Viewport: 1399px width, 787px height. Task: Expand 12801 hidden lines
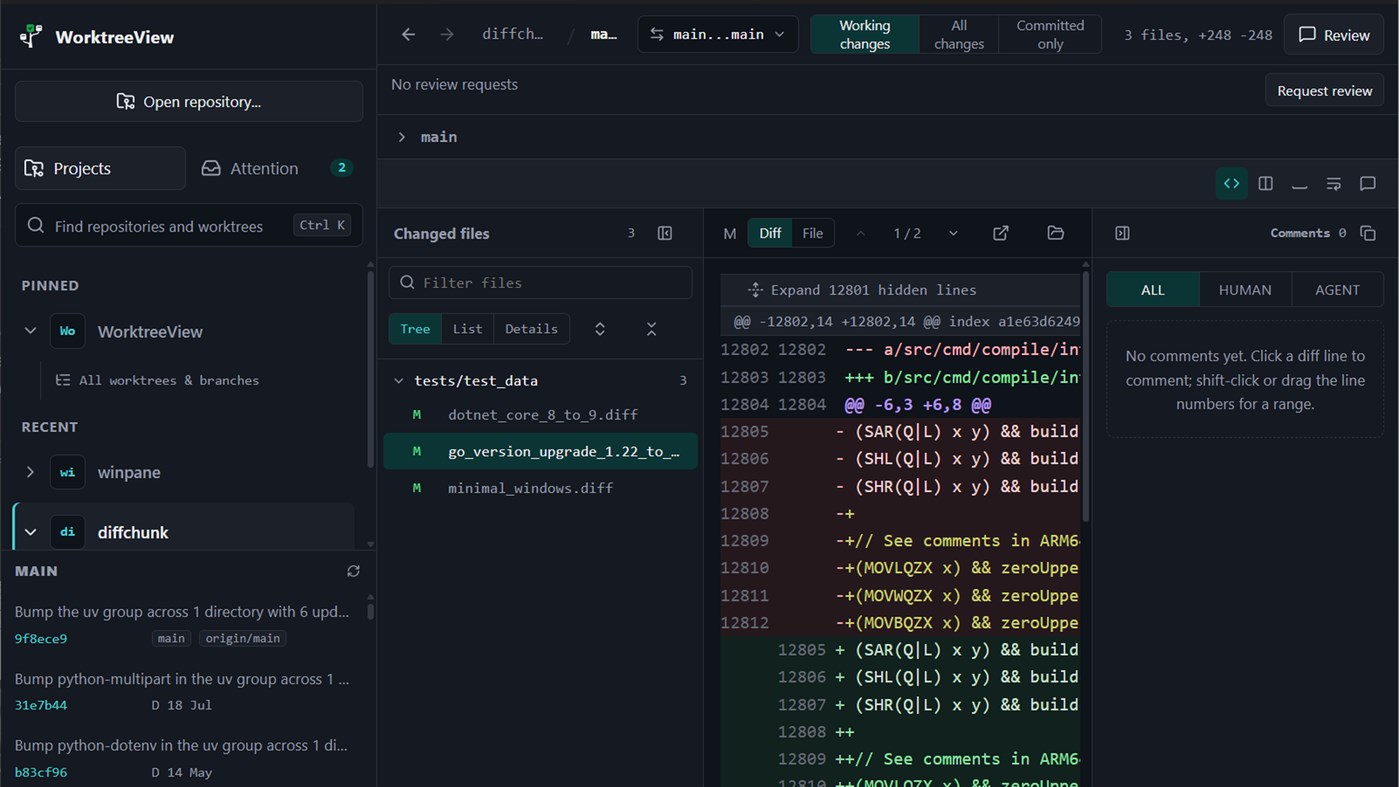pos(900,290)
